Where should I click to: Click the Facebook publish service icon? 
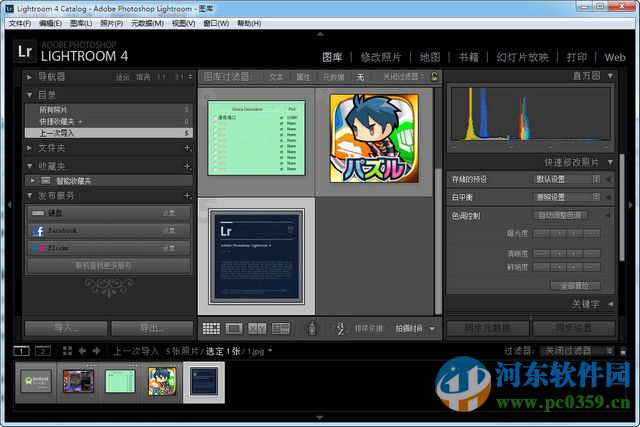click(x=38, y=231)
